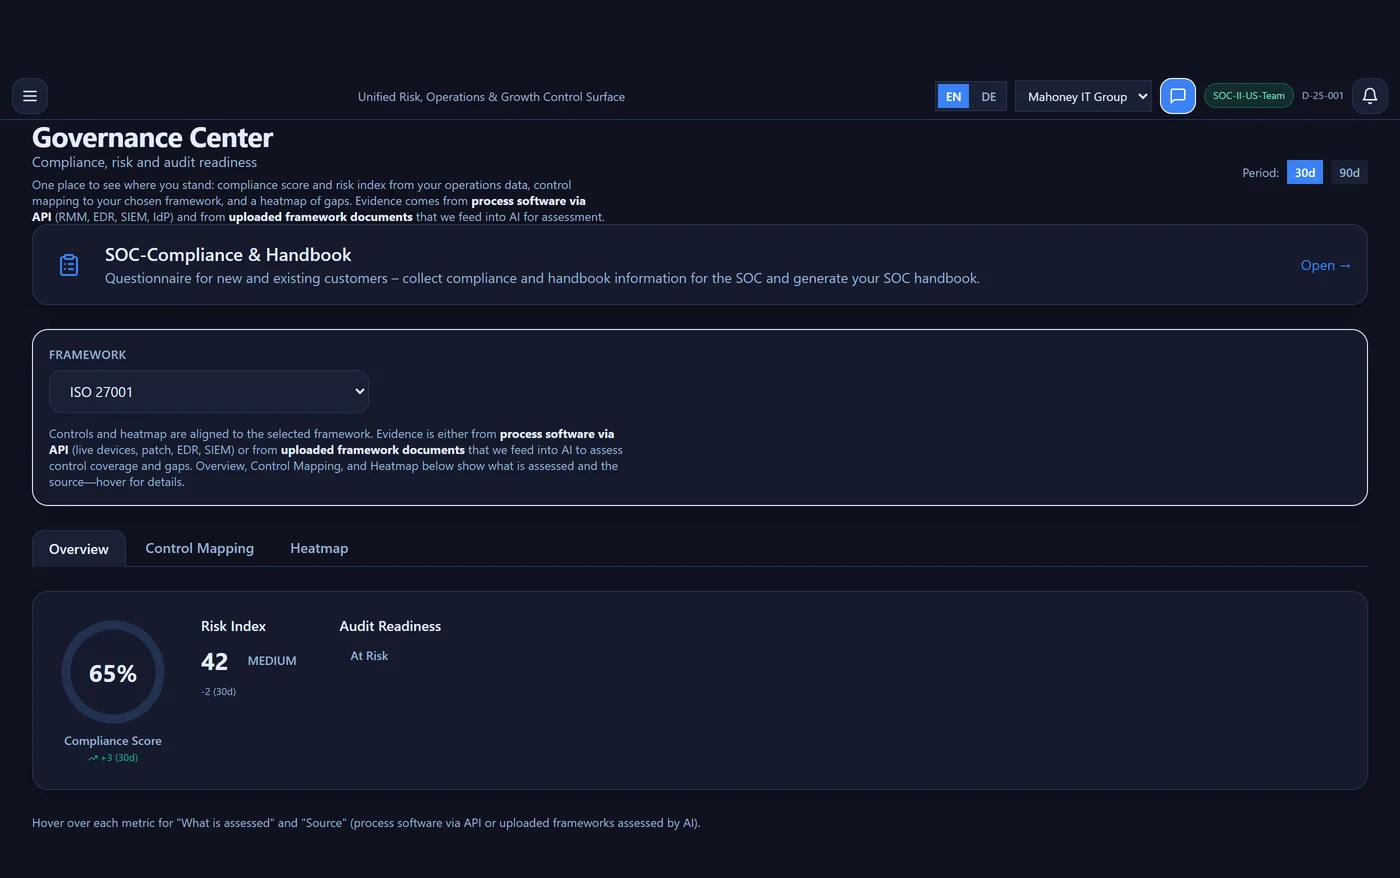Click the 65% Compliance Score ring
The width and height of the screenshot is (1400, 878).
(112, 672)
